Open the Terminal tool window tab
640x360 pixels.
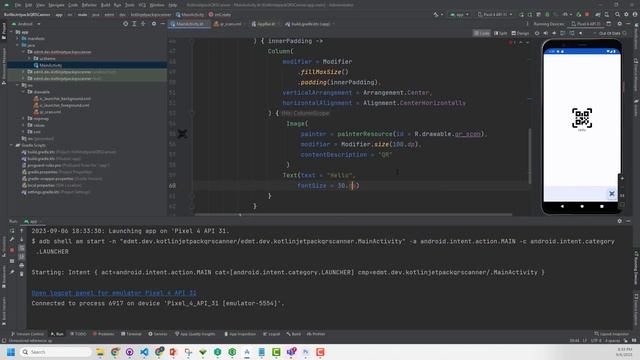(x=131, y=334)
